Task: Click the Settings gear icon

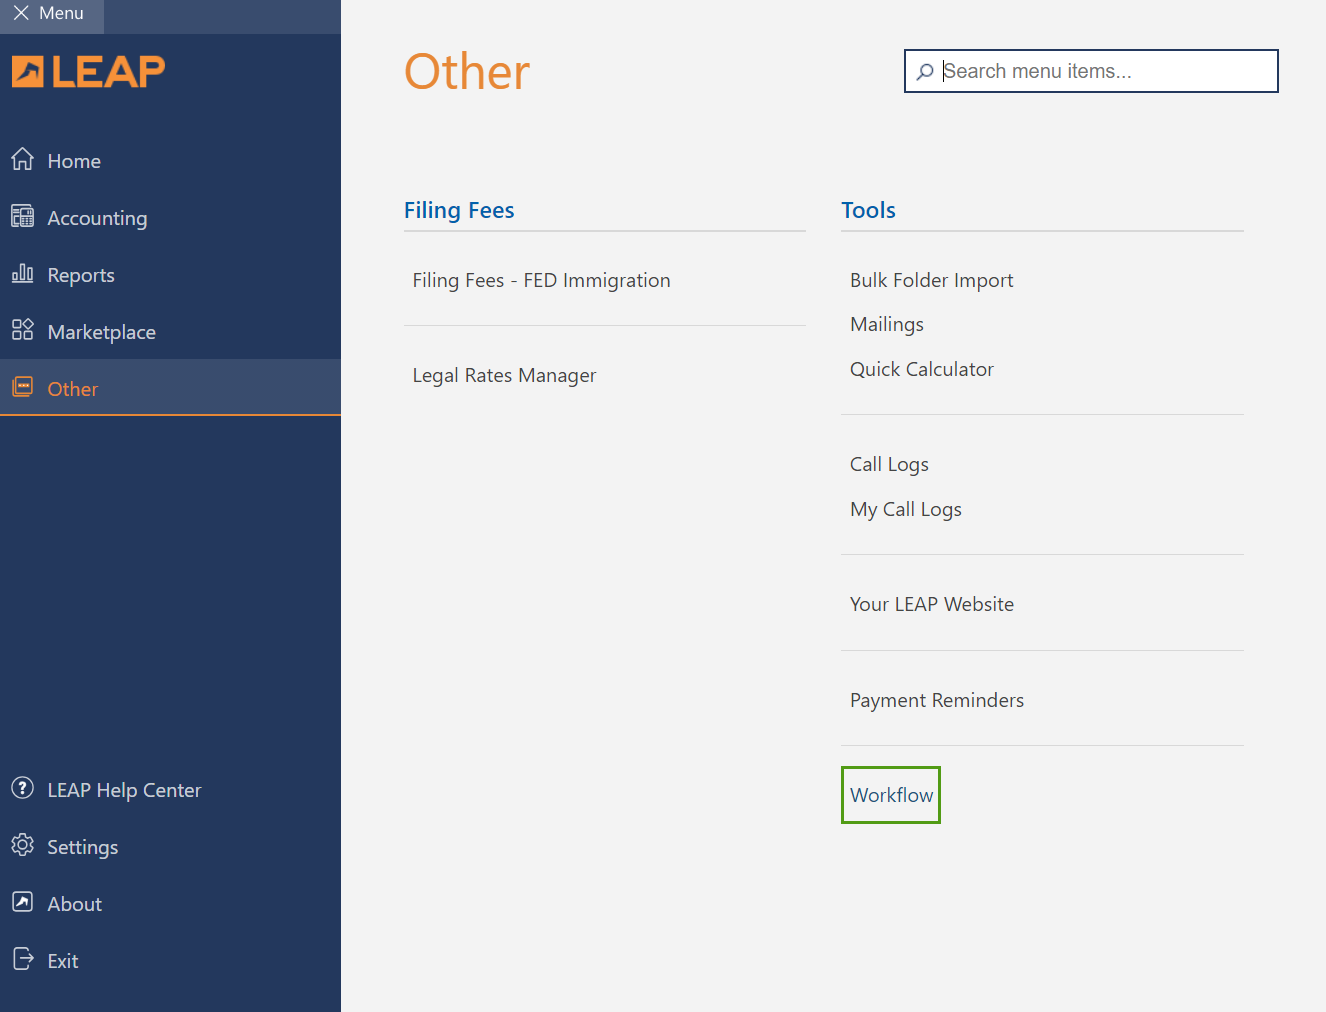Action: [22, 845]
